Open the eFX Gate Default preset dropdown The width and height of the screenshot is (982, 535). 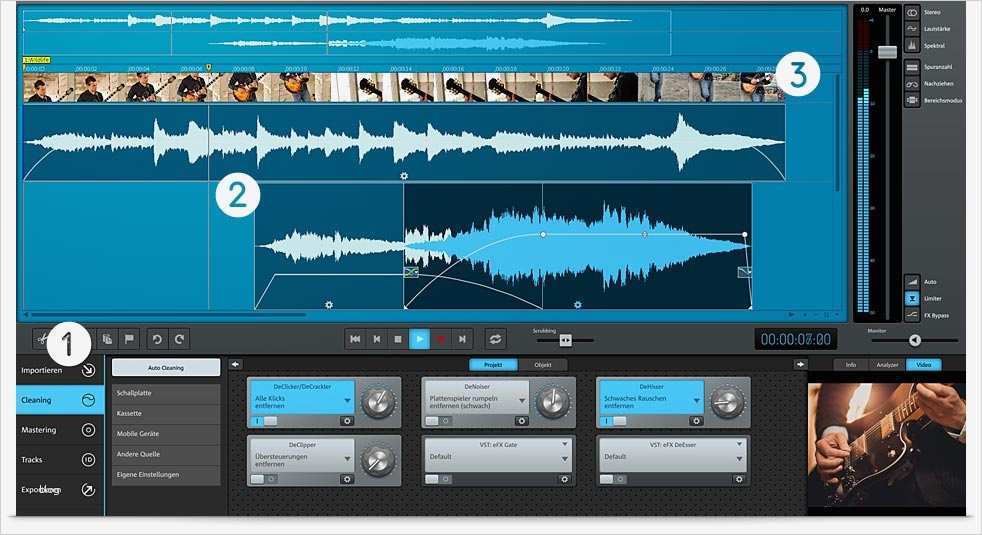tap(564, 459)
